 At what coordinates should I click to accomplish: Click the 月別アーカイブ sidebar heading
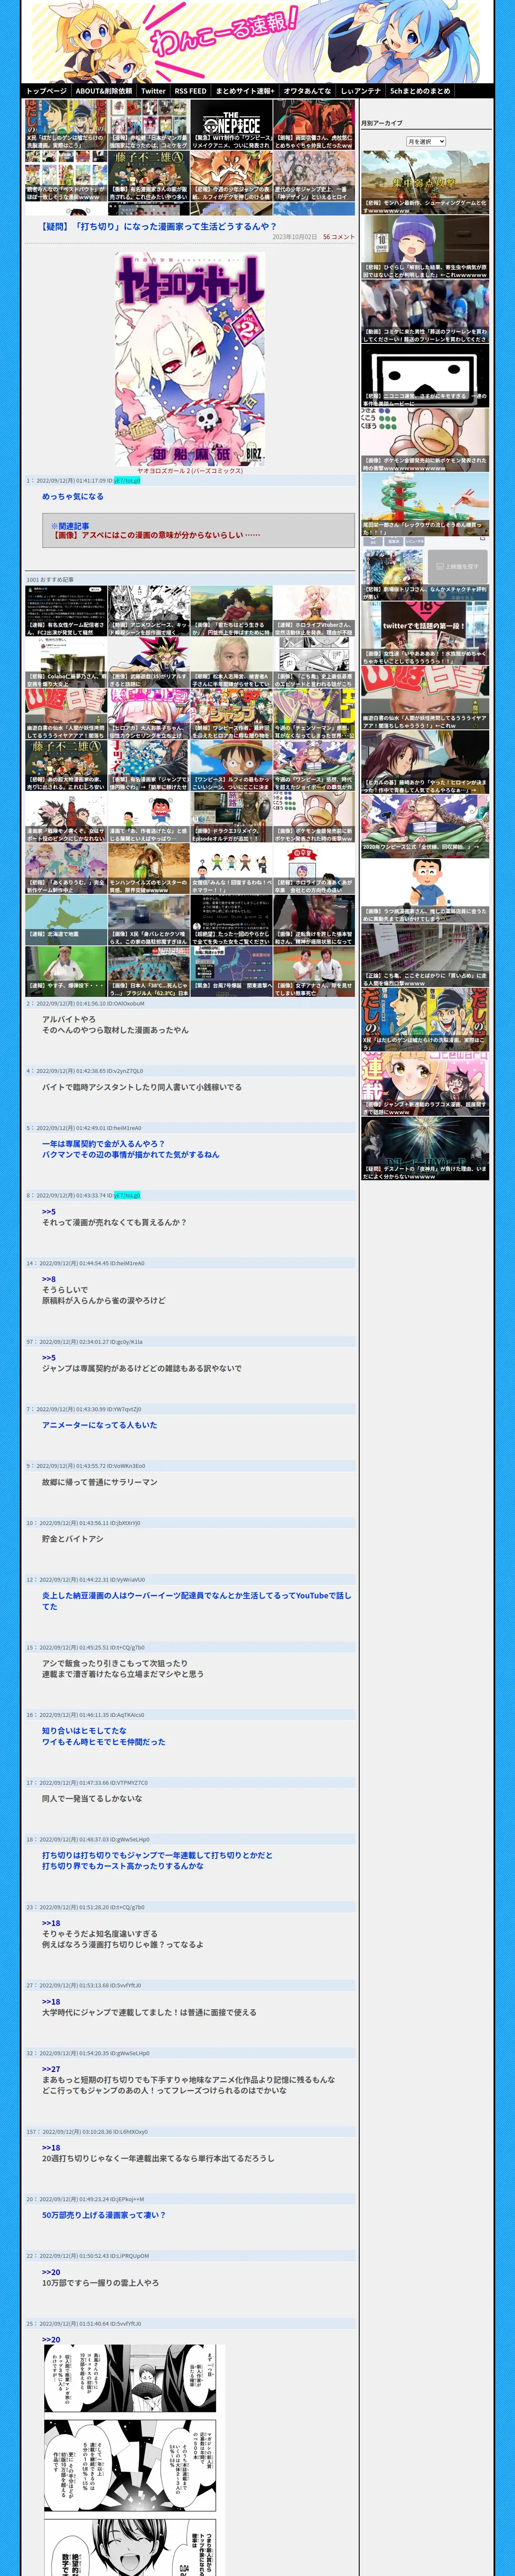[382, 123]
